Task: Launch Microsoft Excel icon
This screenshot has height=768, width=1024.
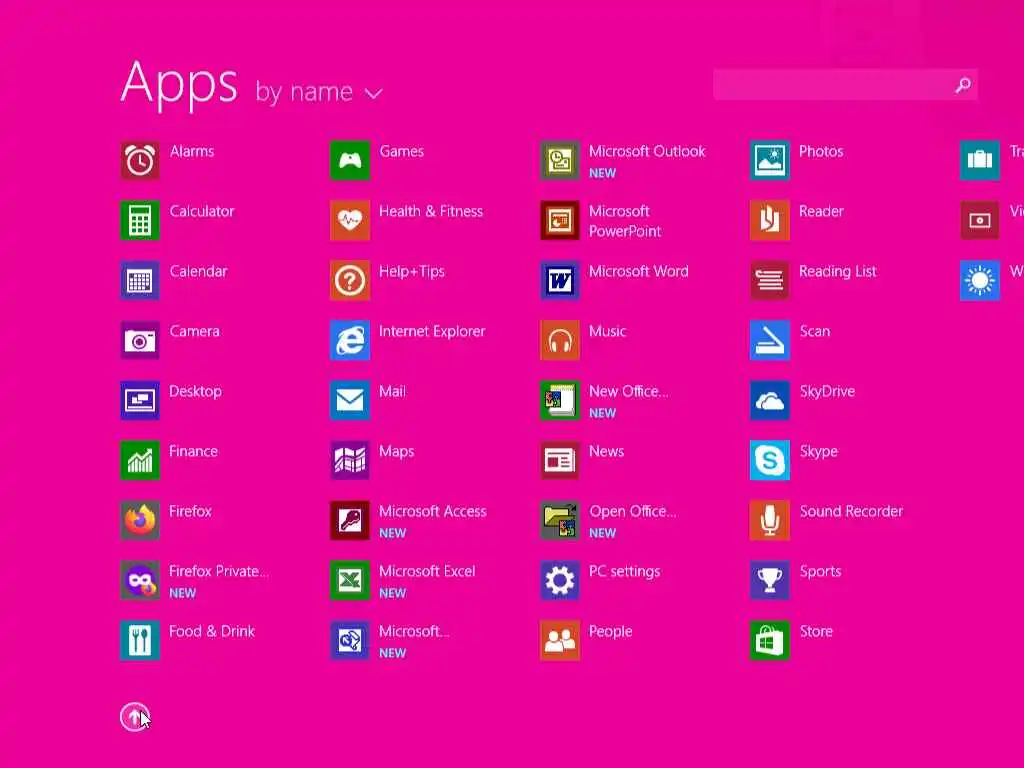Action: click(x=350, y=581)
